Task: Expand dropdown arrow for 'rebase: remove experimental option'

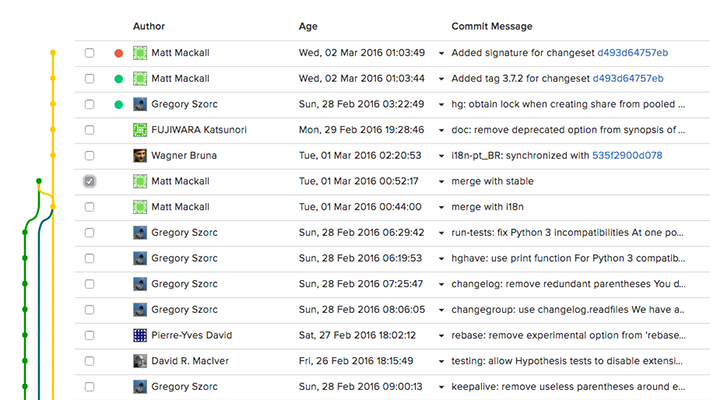Action: 441,335
